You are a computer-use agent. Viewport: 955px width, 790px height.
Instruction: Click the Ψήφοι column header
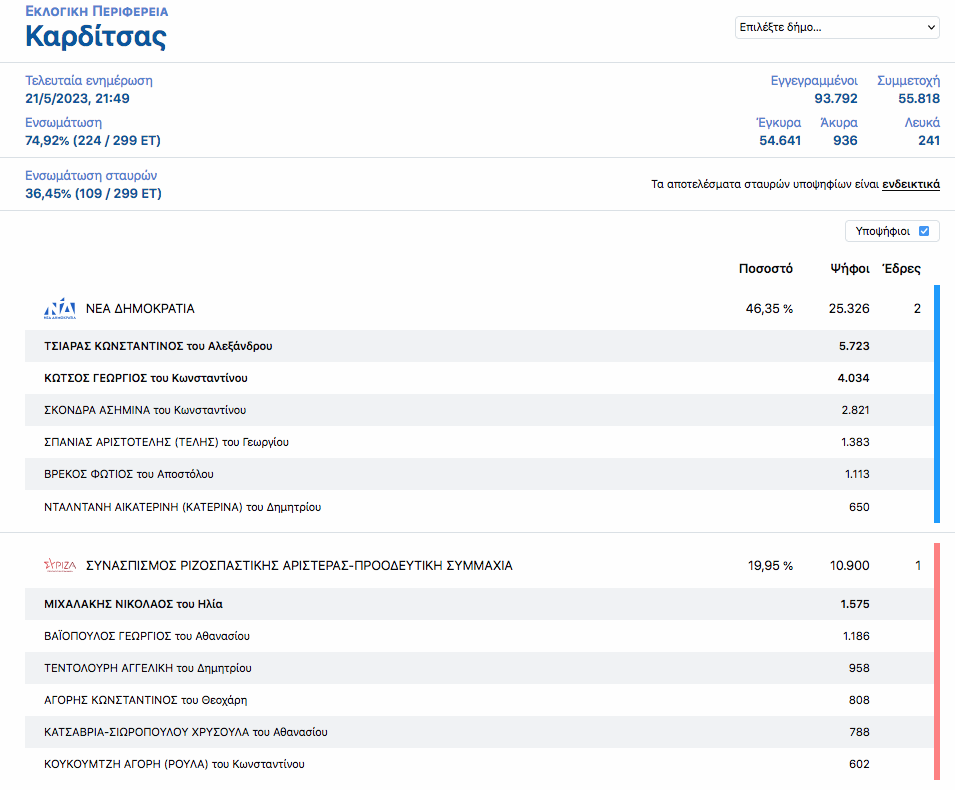point(850,268)
